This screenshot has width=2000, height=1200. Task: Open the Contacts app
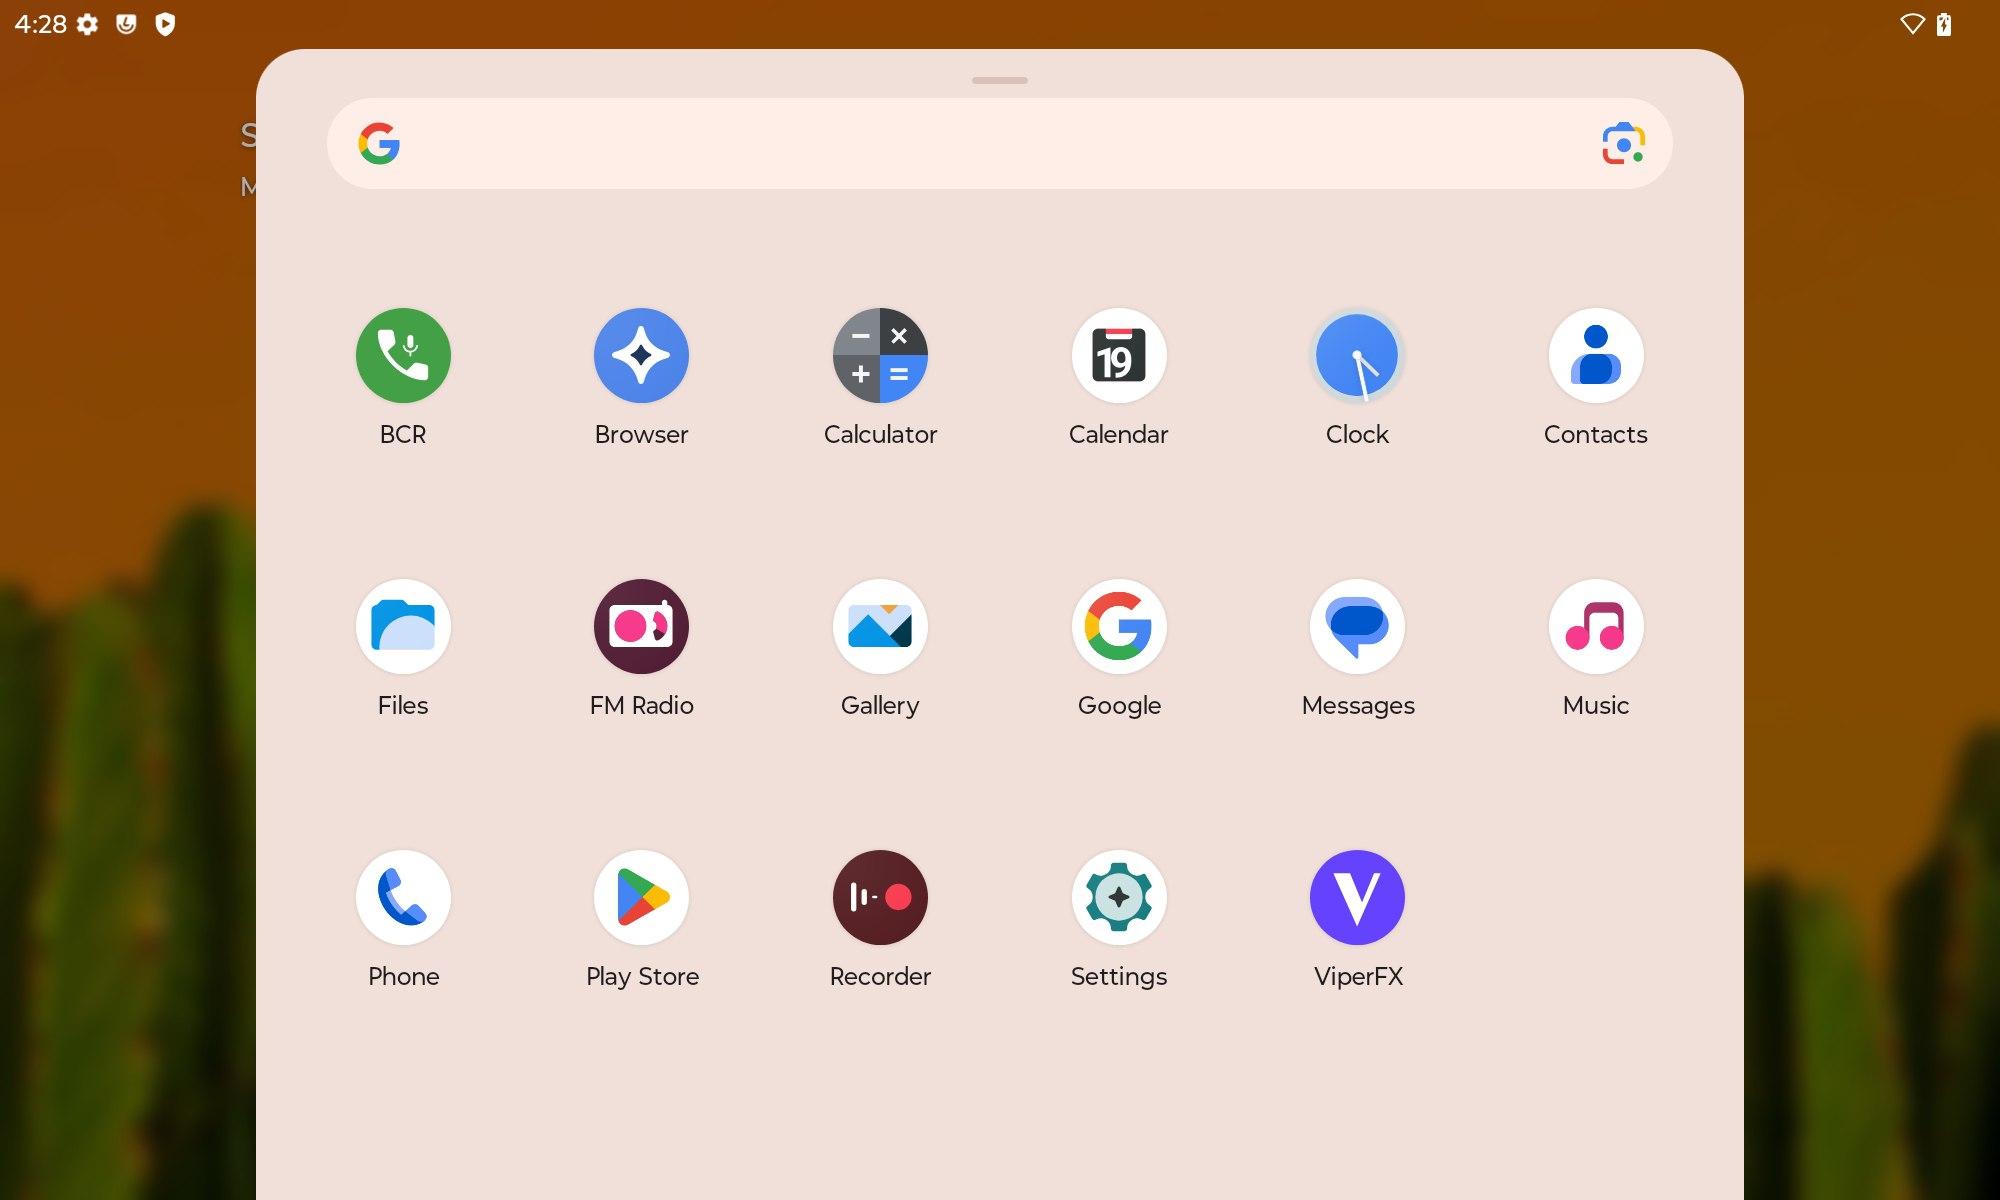(x=1596, y=356)
